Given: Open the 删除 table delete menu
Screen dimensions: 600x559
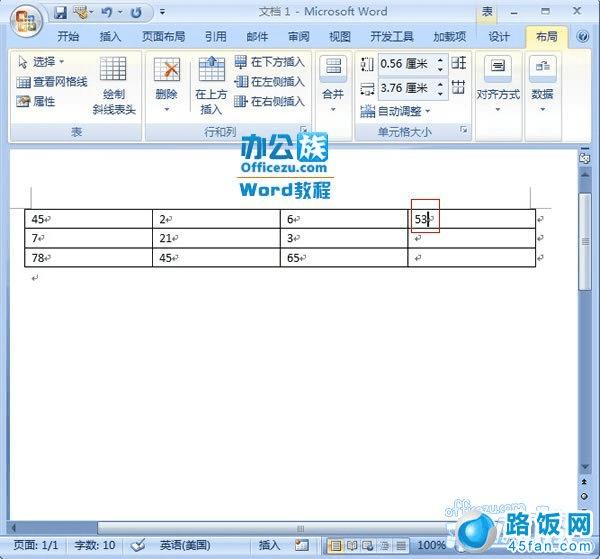Looking at the screenshot, I should 166,85.
